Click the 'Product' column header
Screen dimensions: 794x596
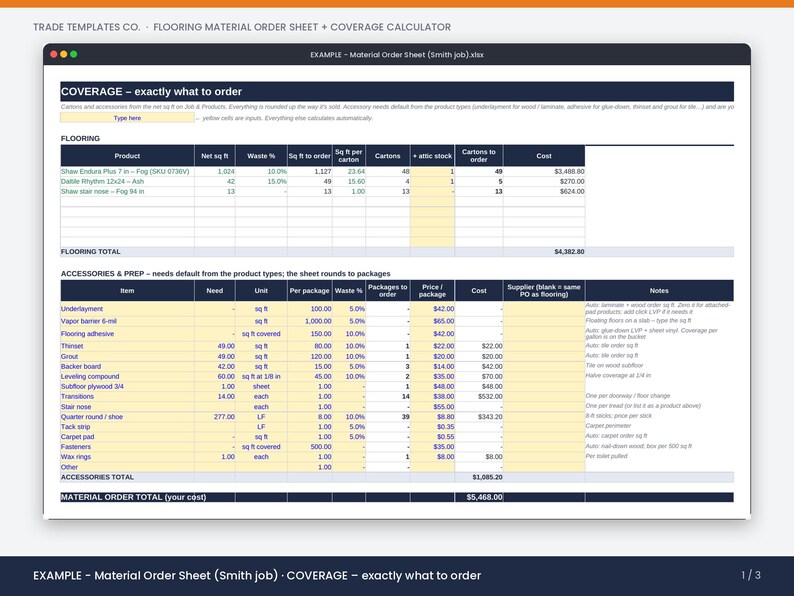pos(127,156)
